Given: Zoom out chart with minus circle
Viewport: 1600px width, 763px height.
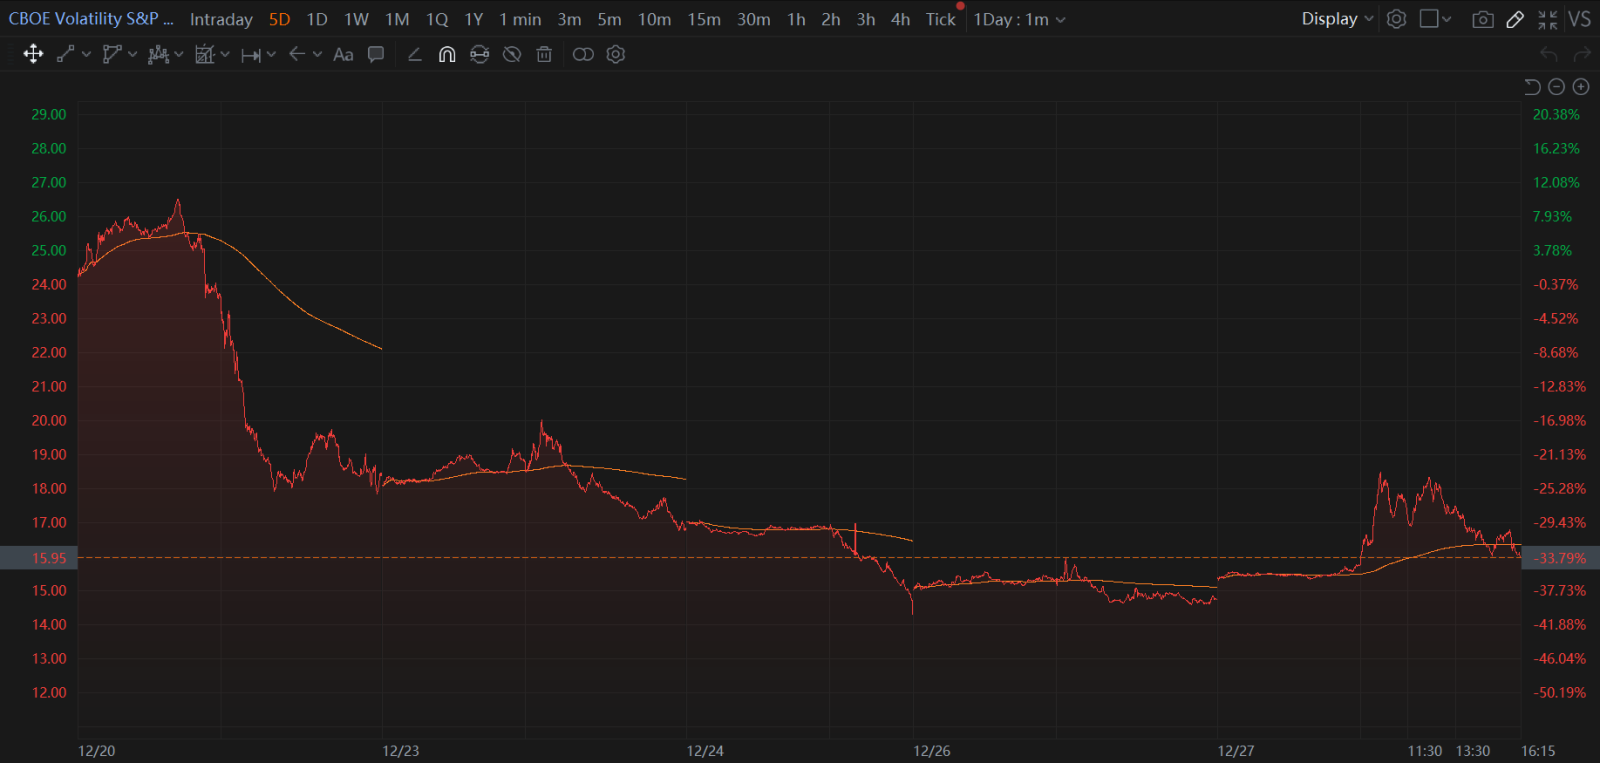Looking at the screenshot, I should [x=1556, y=87].
